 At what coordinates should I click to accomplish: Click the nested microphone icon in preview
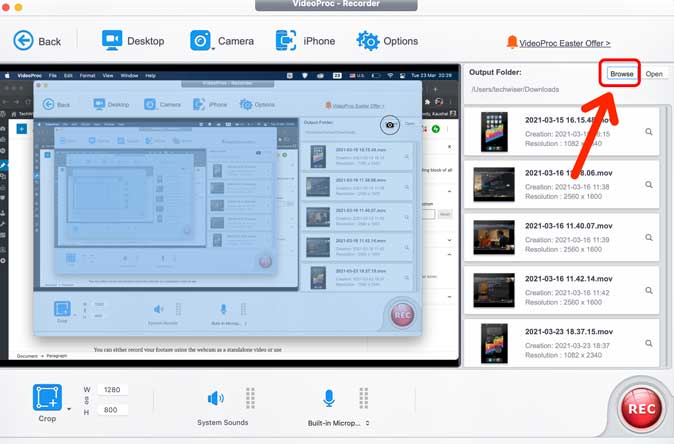tap(224, 309)
